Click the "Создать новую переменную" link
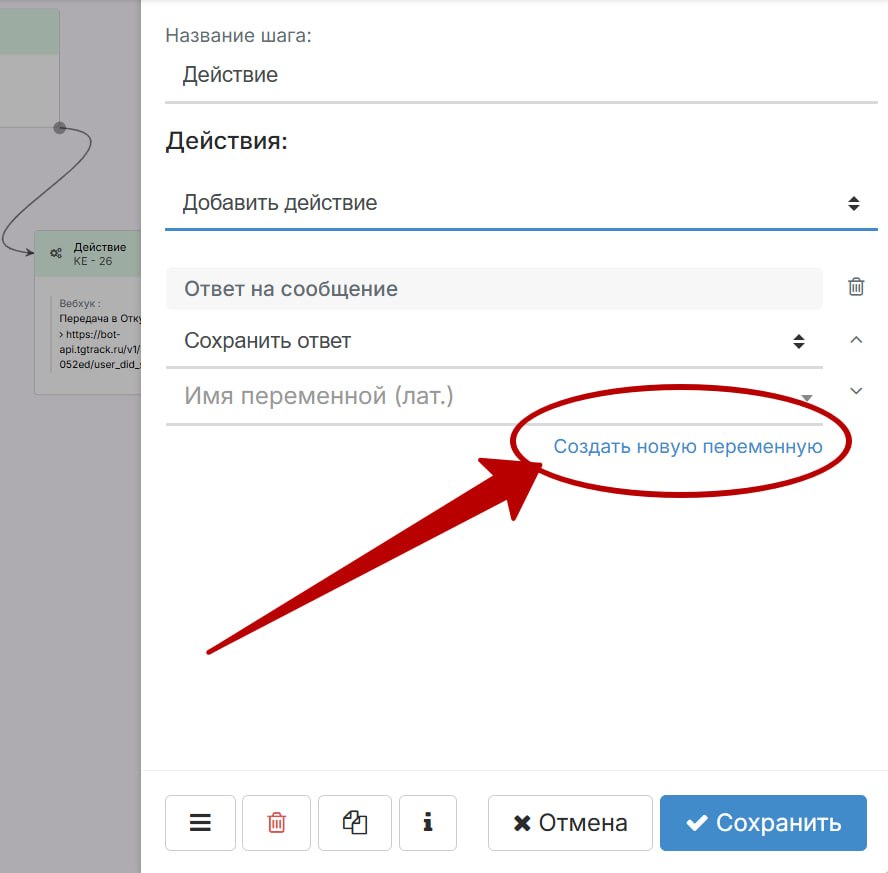This screenshot has height=873, width=888. [688, 447]
